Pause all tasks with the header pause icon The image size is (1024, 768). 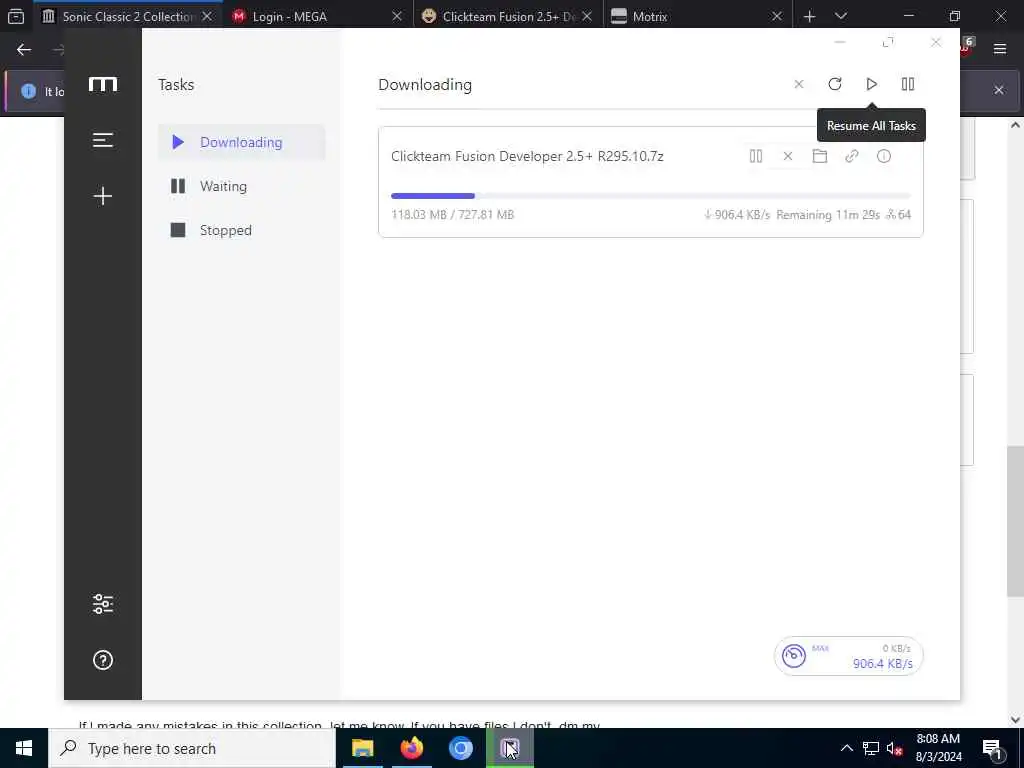(908, 84)
